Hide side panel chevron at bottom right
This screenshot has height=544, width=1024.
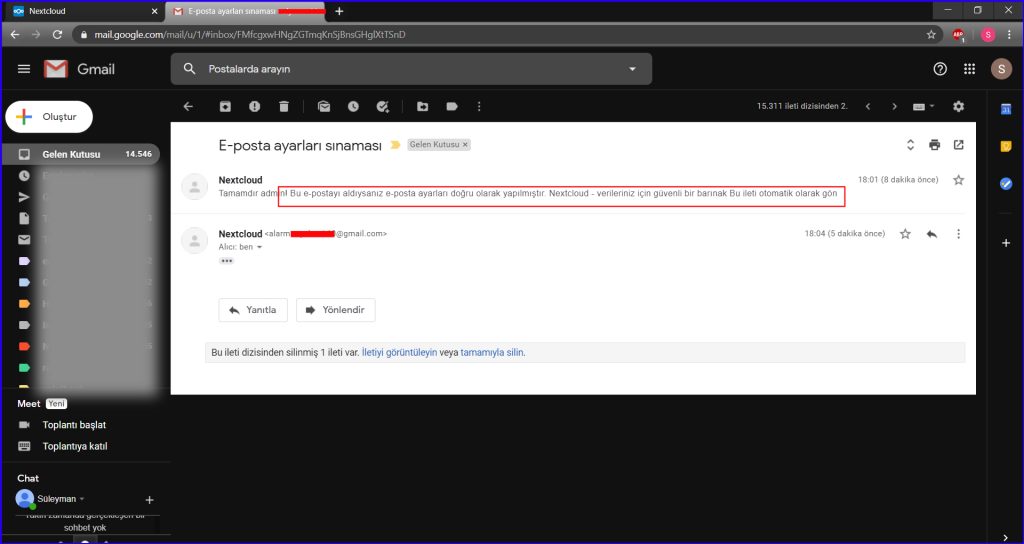click(1006, 537)
